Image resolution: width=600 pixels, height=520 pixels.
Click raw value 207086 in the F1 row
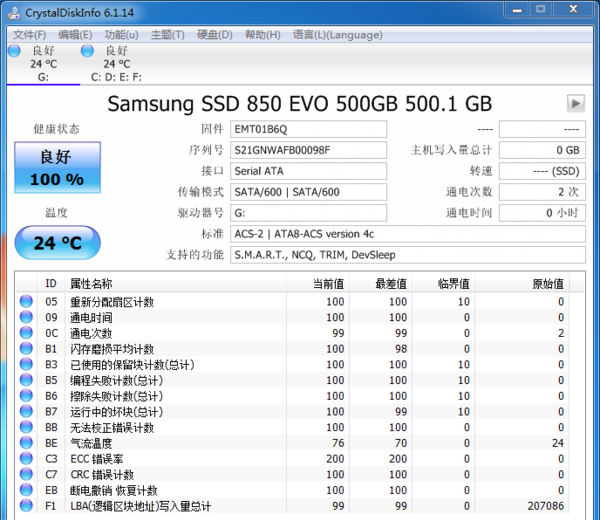pos(546,506)
